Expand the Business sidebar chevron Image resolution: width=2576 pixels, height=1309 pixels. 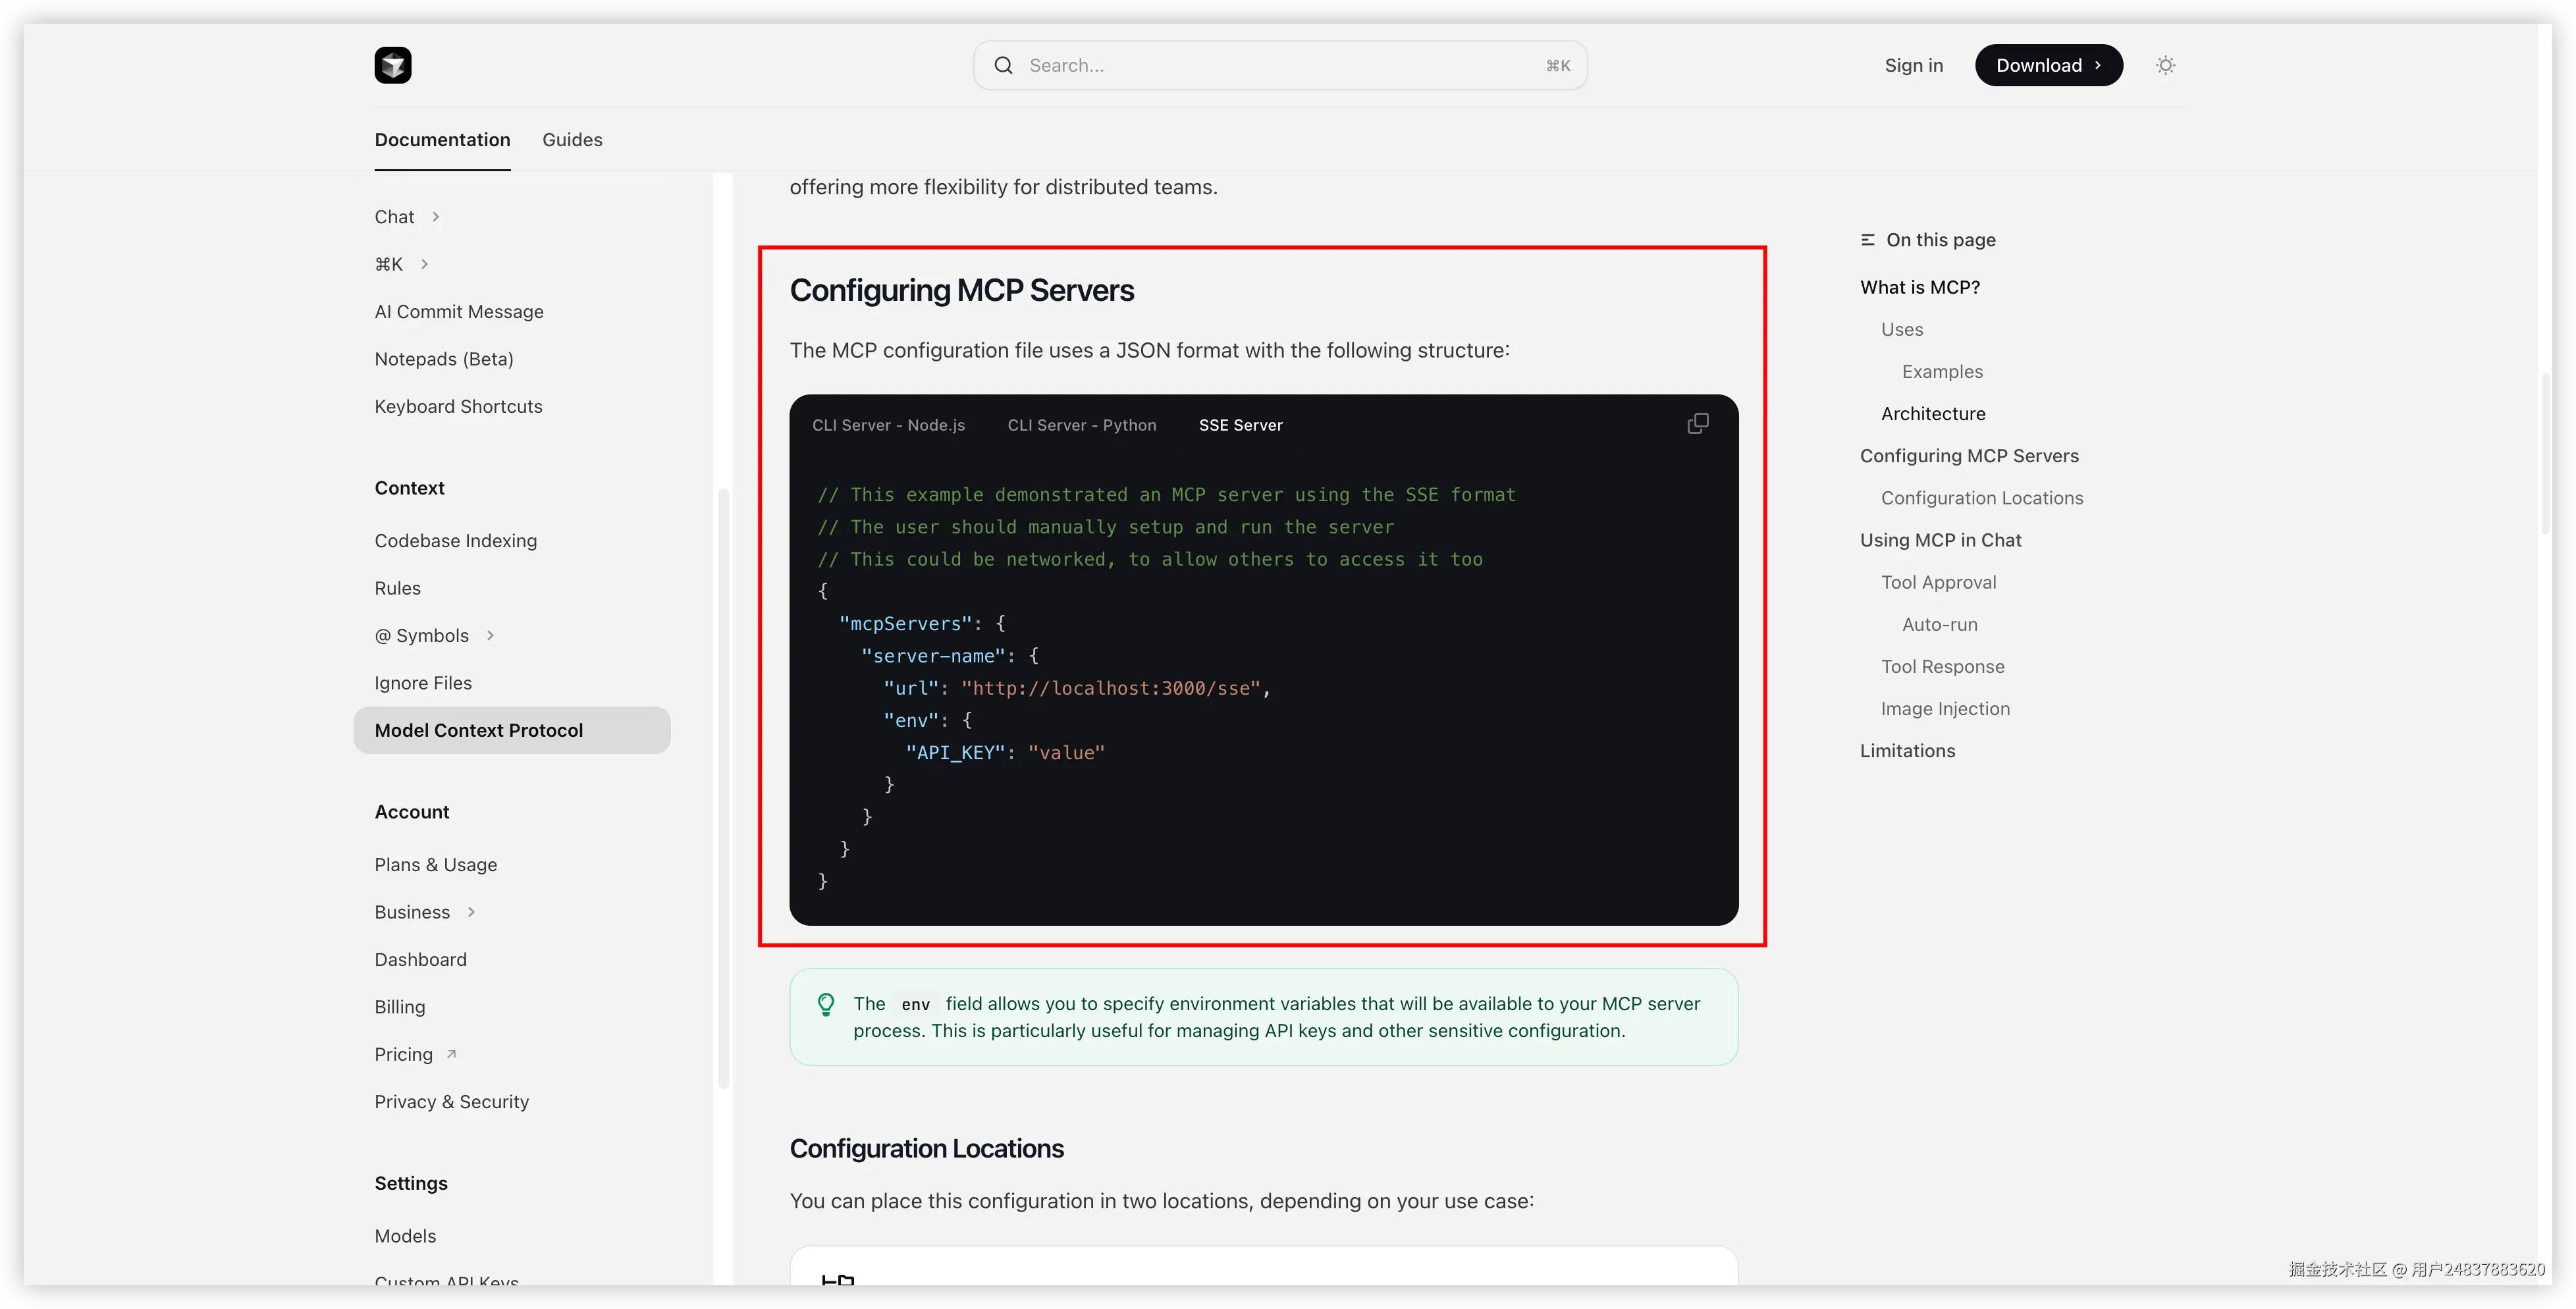point(471,912)
